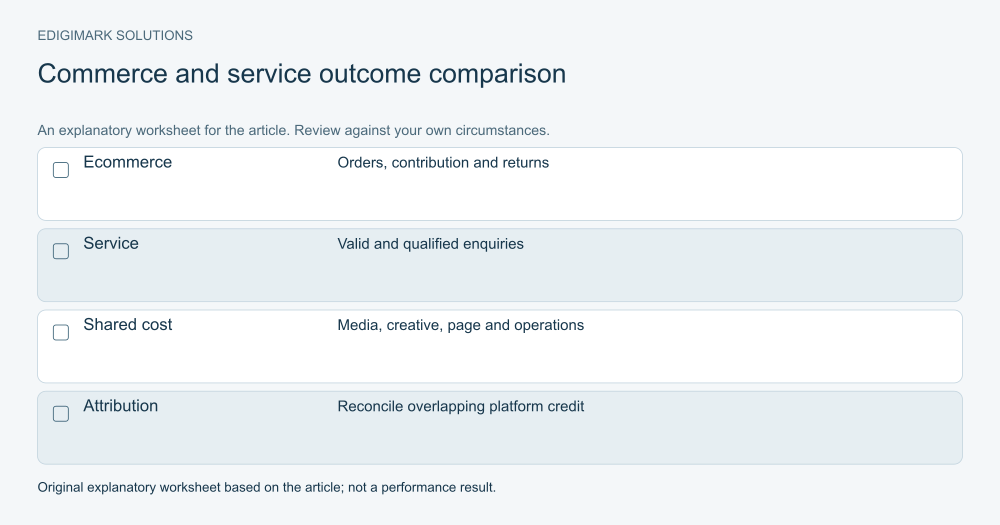This screenshot has width=1000, height=525.
Task: Tick the Ecommerce checkbox
Action: point(61,170)
